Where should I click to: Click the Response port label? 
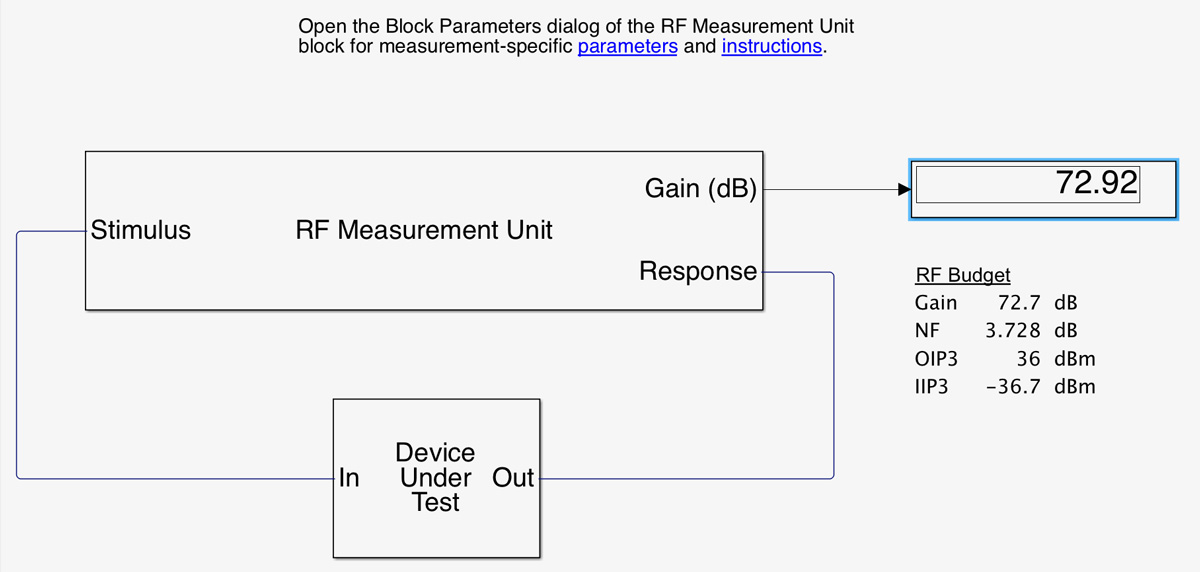click(697, 271)
